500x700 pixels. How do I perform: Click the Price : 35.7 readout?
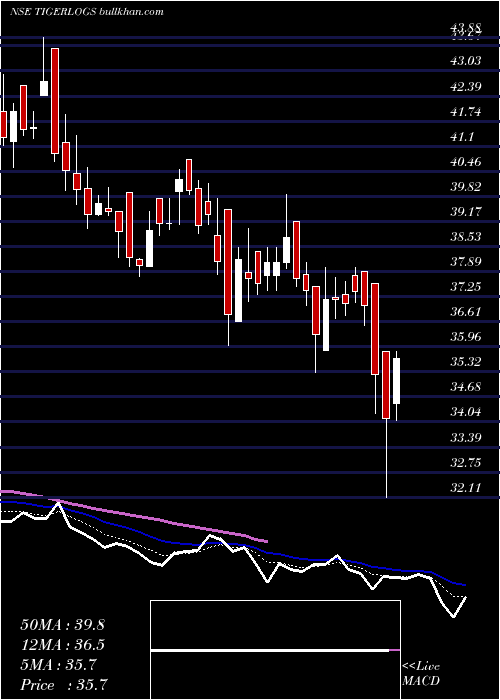coord(64,685)
